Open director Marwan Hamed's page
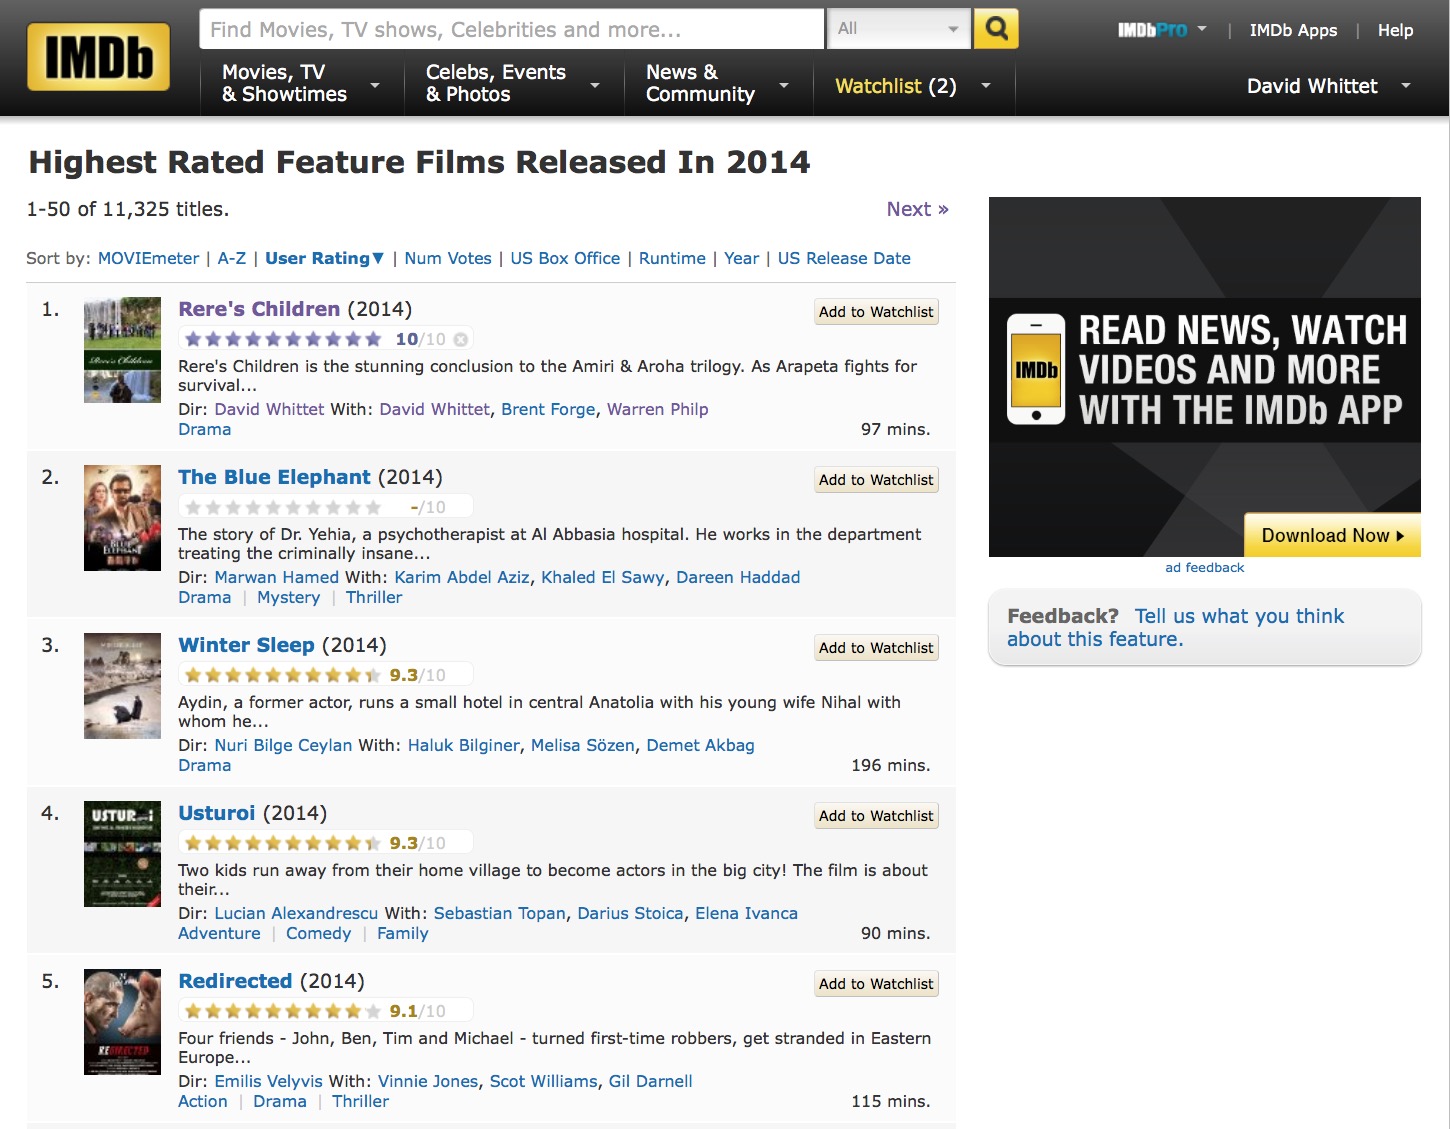Screen dimensions: 1450x1129 point(276,577)
